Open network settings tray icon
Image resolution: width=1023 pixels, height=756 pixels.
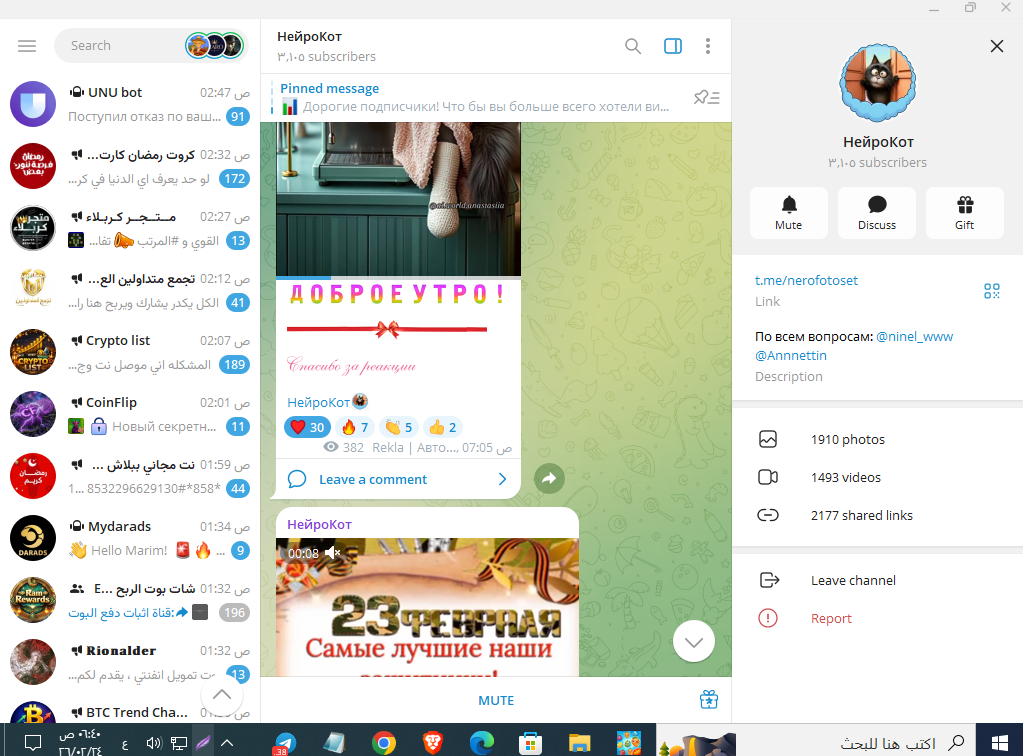click(x=179, y=743)
